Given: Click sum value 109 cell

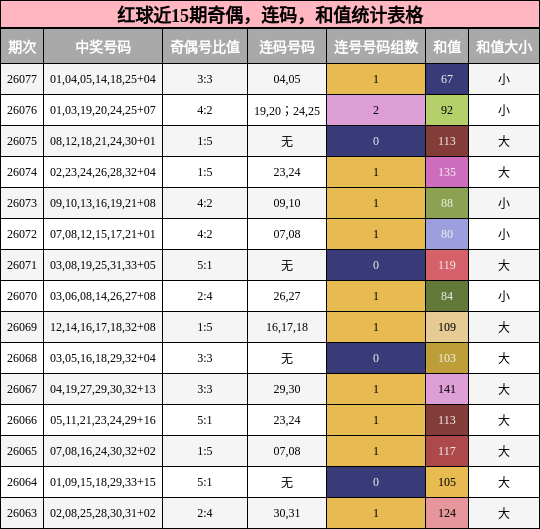Looking at the screenshot, I should pyautogui.click(x=447, y=327).
